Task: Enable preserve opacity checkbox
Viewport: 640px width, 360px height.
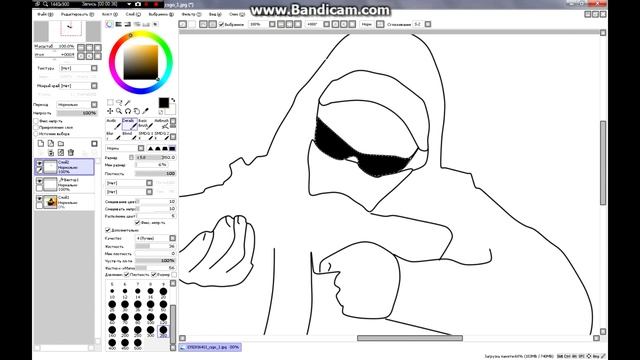Action: [36, 121]
